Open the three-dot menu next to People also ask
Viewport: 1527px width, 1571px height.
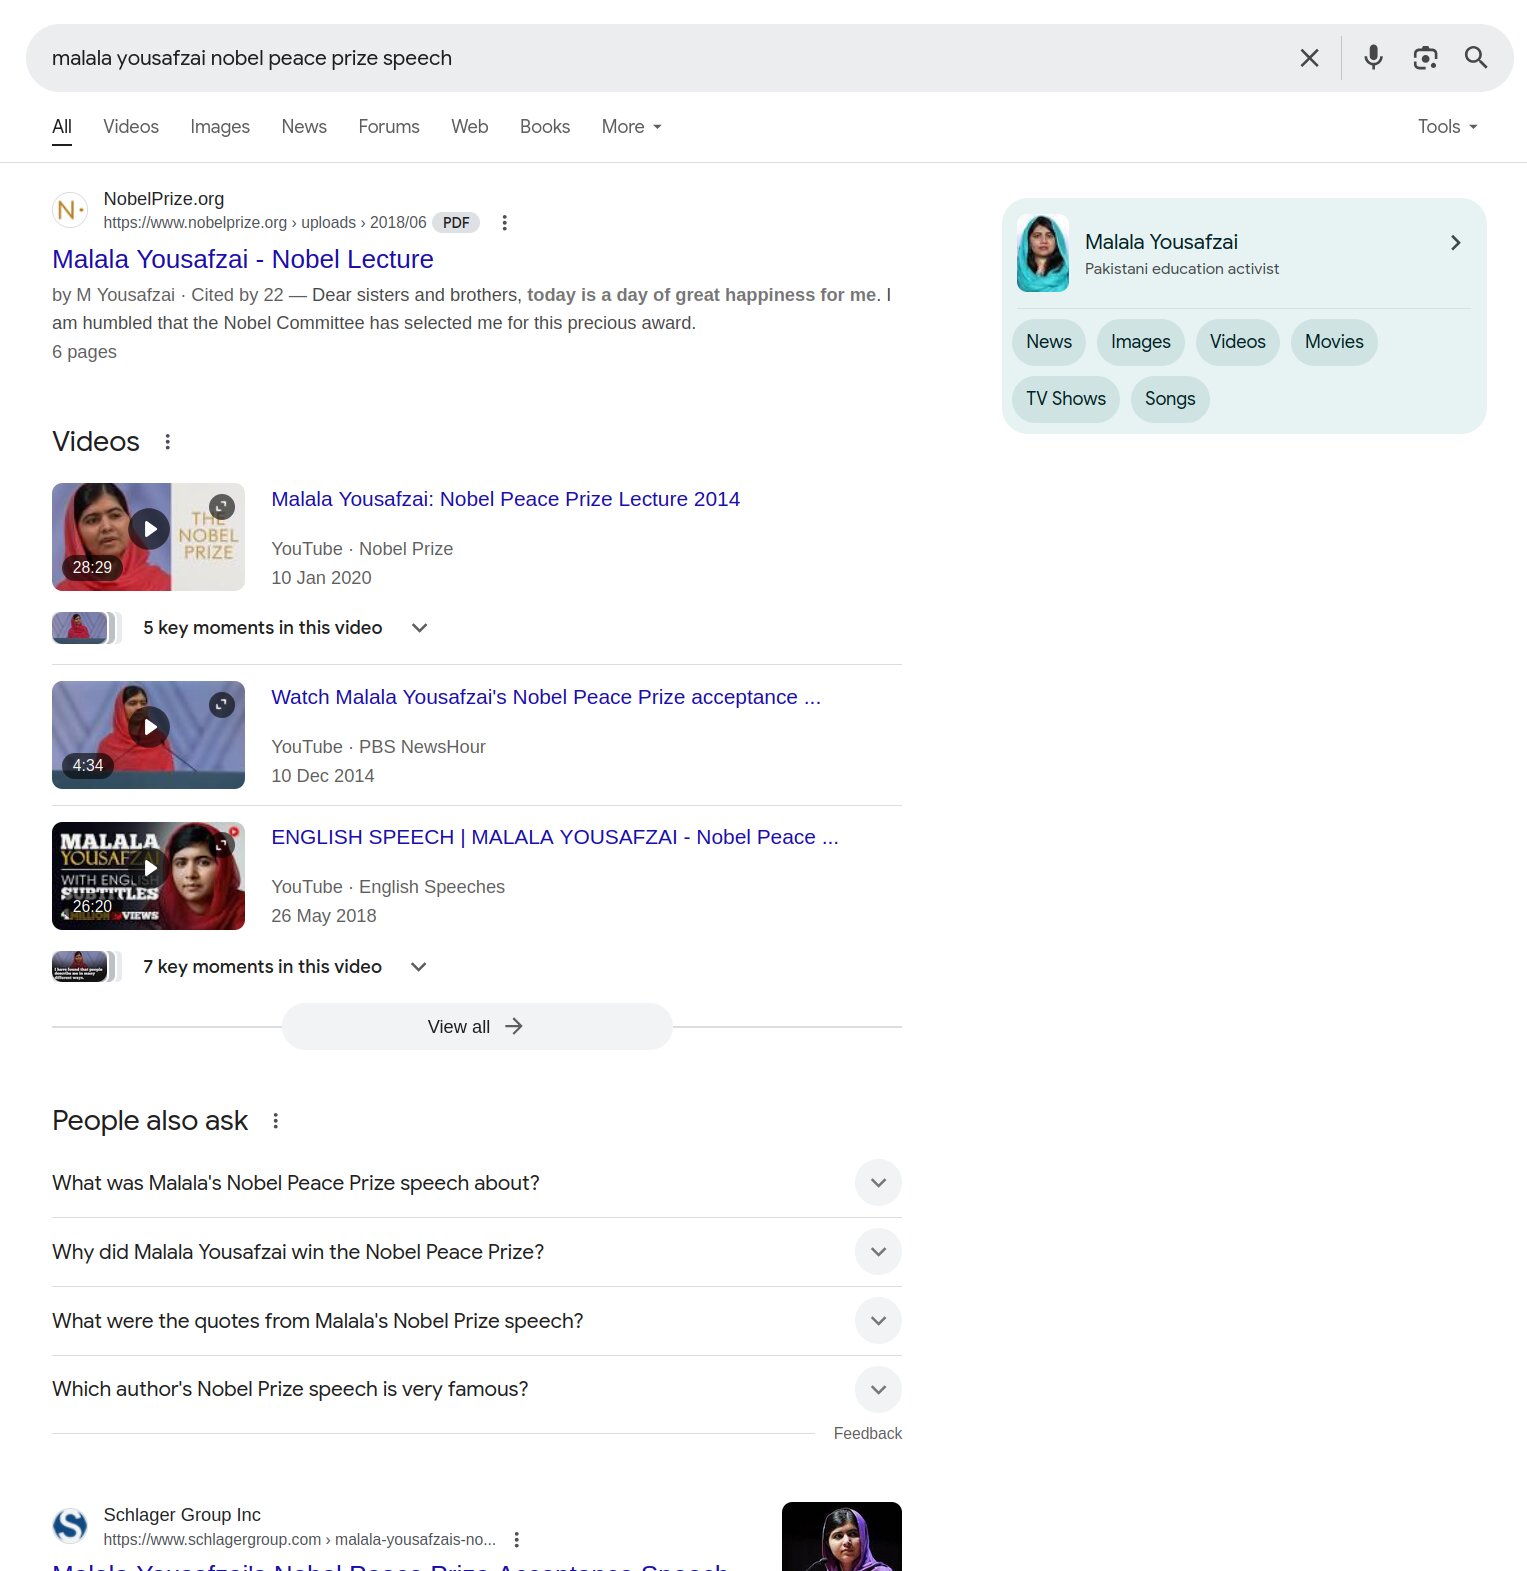click(x=276, y=1121)
